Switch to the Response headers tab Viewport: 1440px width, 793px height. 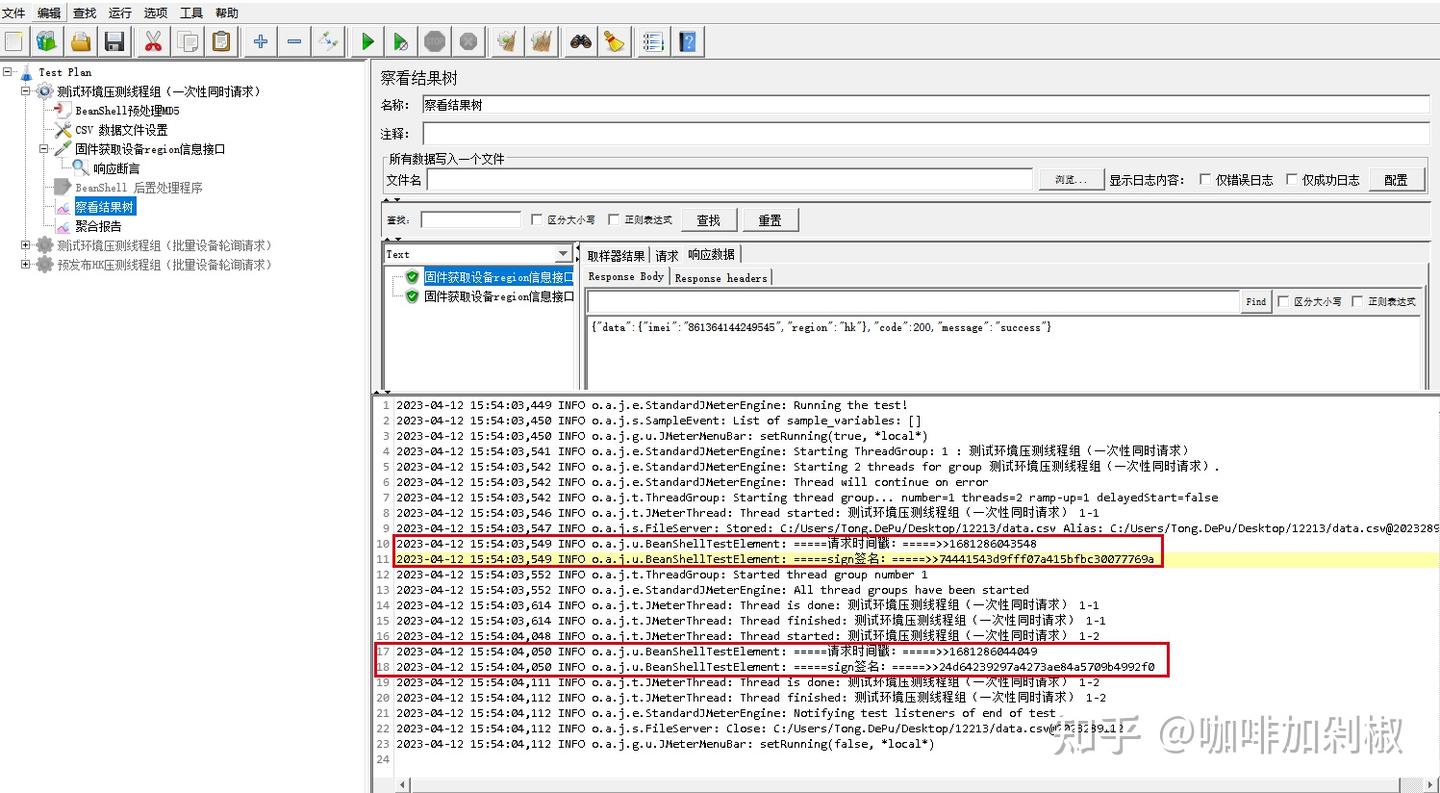(x=721, y=278)
